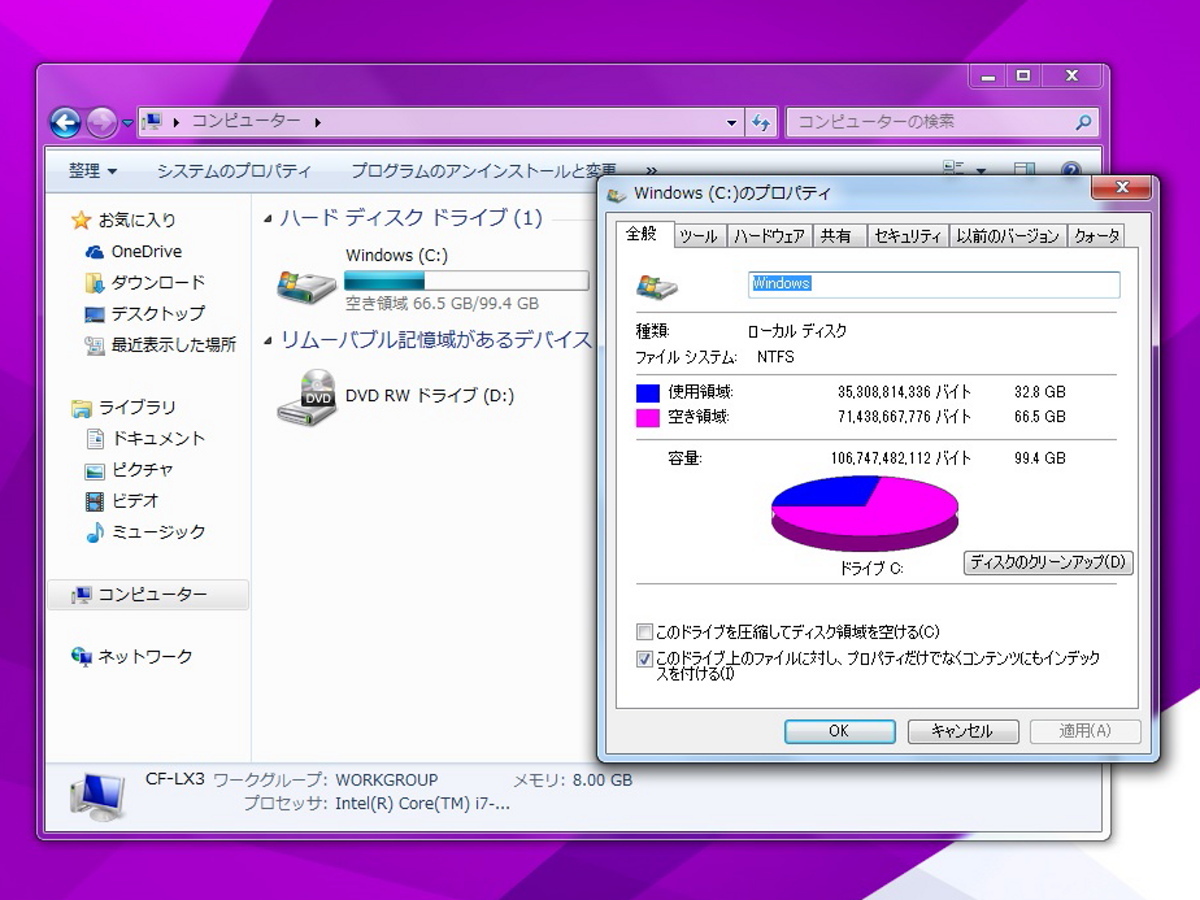Uncheck the index file contents checkbox
This screenshot has width=1200, height=900.
point(645,659)
